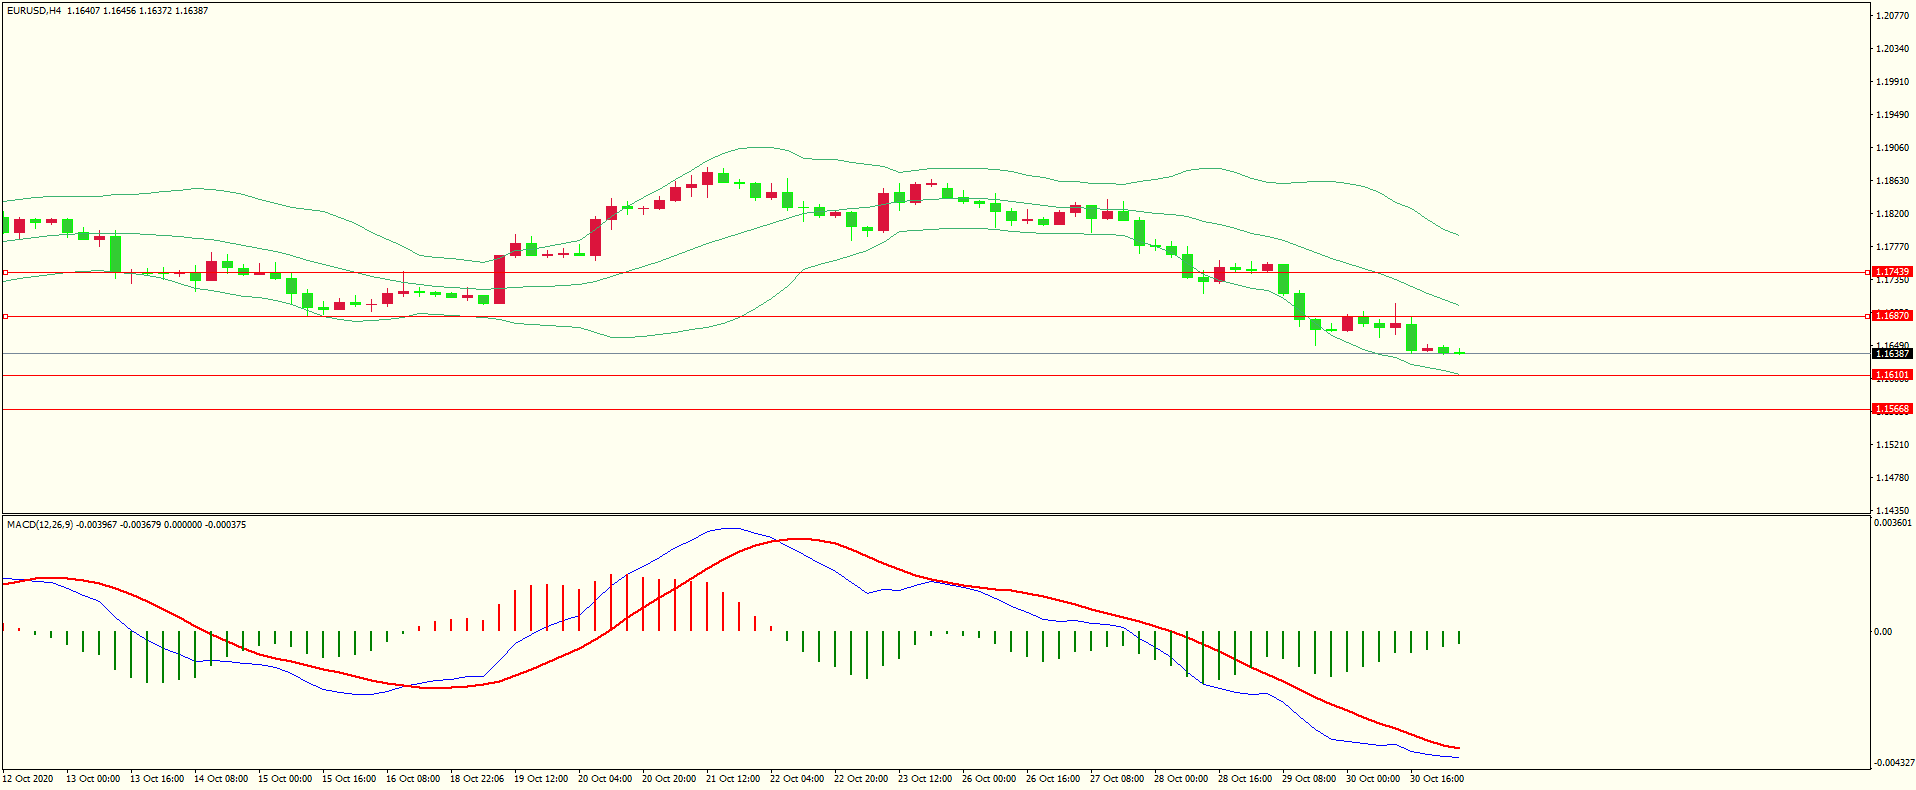Click the 22 Oct 20:00 time label
This screenshot has height=790, width=1916.
861,779
